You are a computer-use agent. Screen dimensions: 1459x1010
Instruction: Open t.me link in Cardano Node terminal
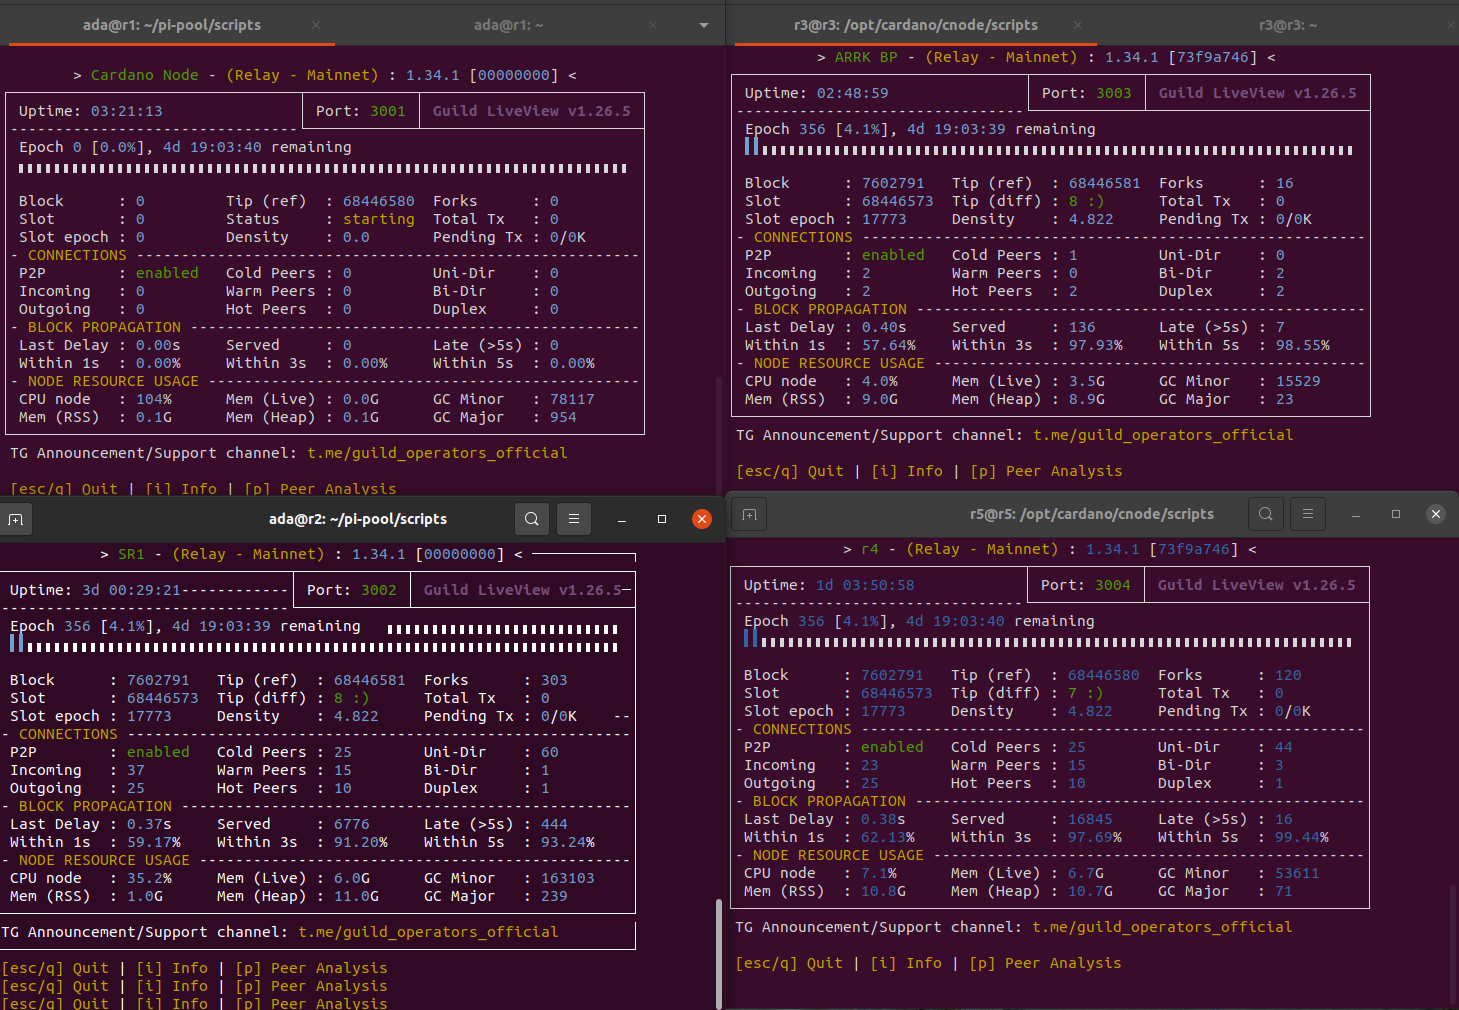tap(437, 453)
